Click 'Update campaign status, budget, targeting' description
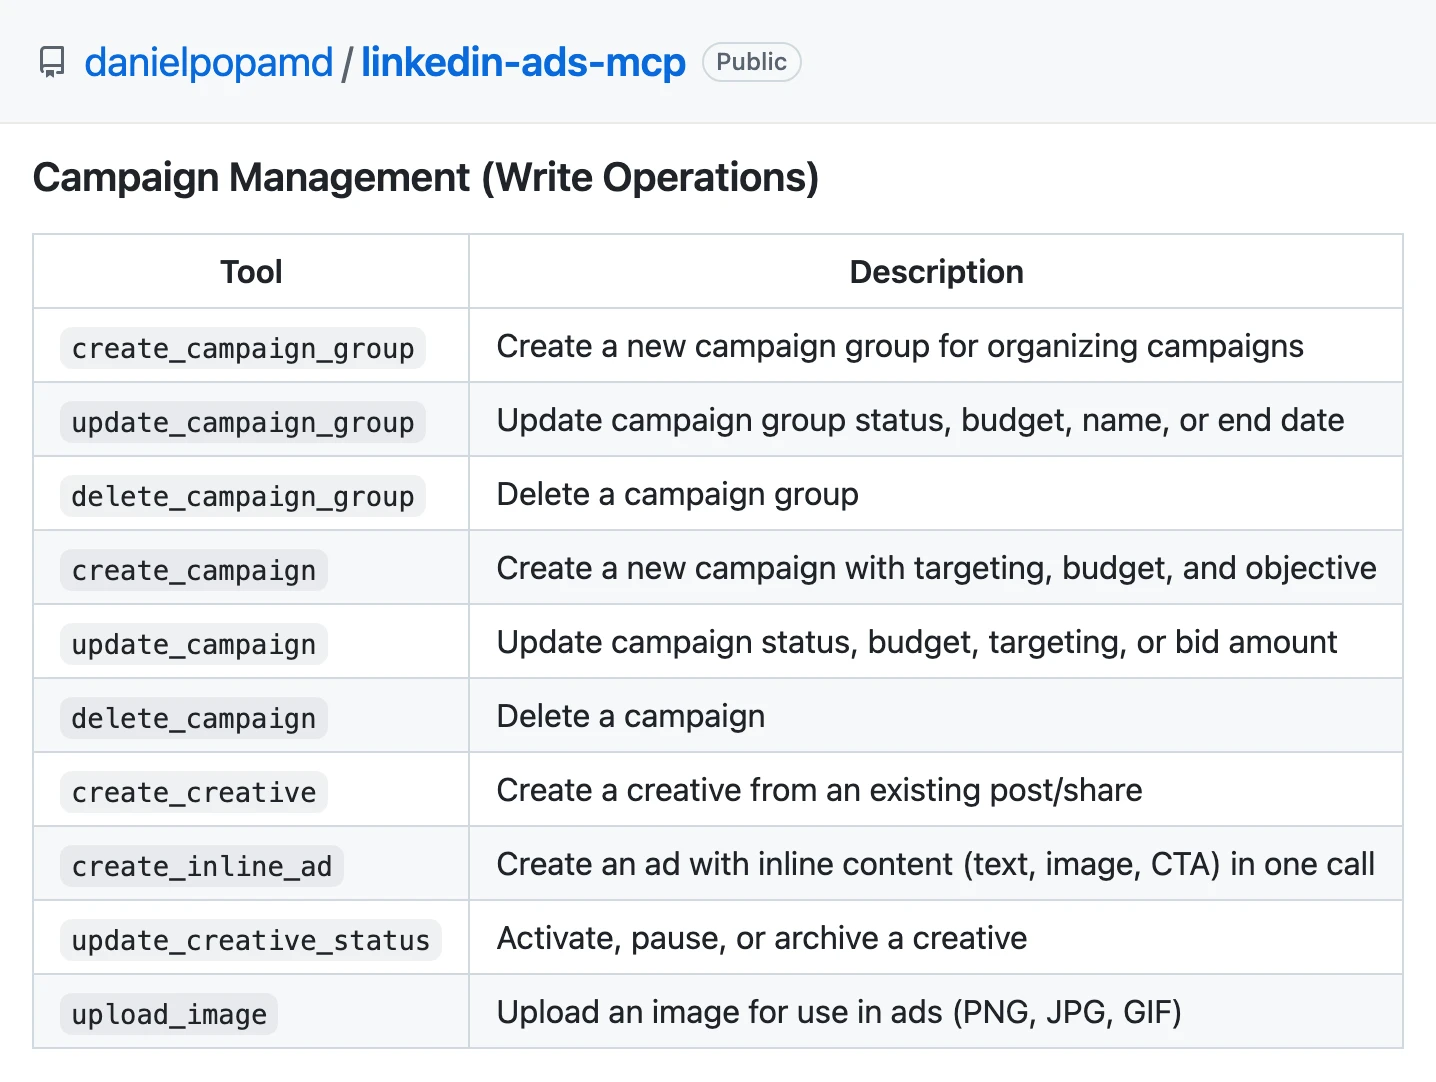 (x=917, y=642)
